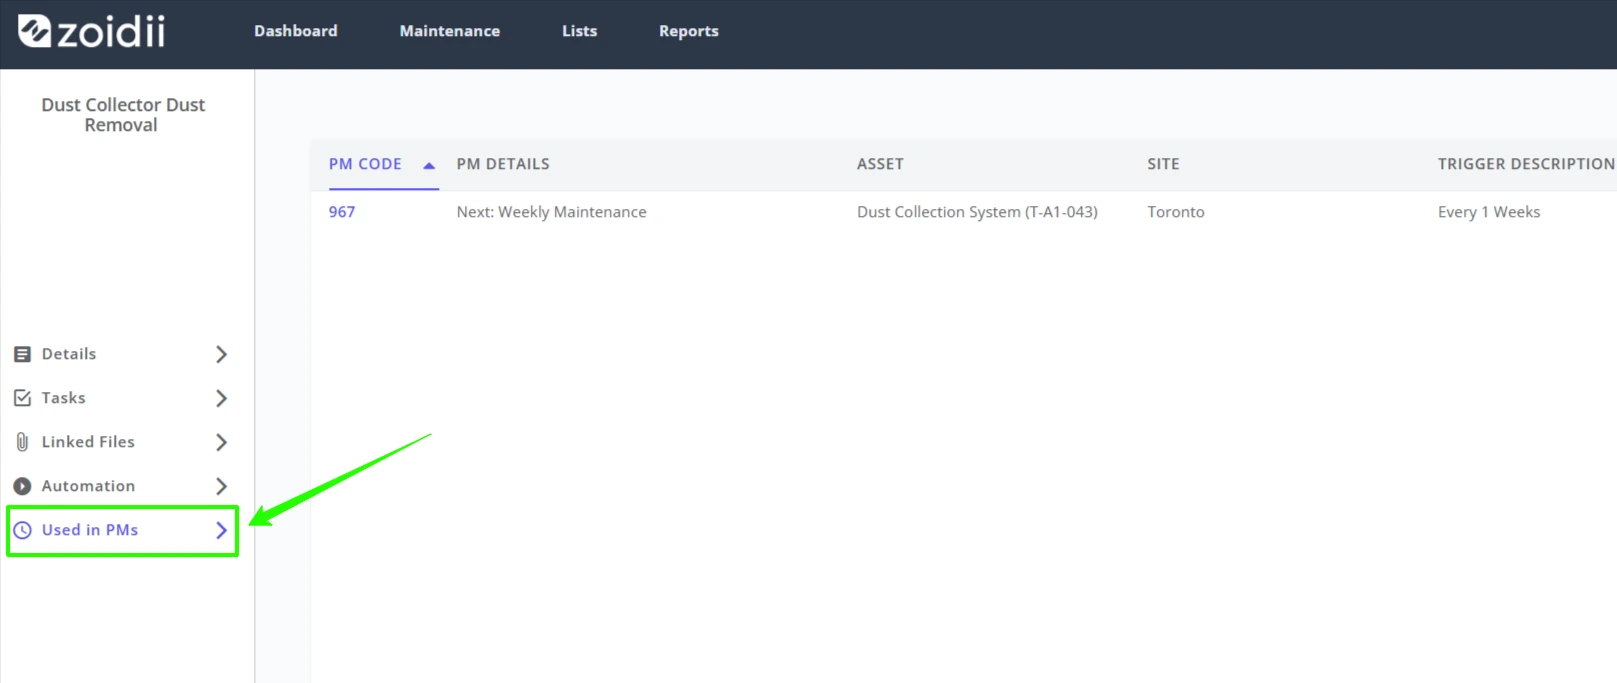Select the Details sidebar item
The height and width of the screenshot is (683, 1617).
coord(122,354)
